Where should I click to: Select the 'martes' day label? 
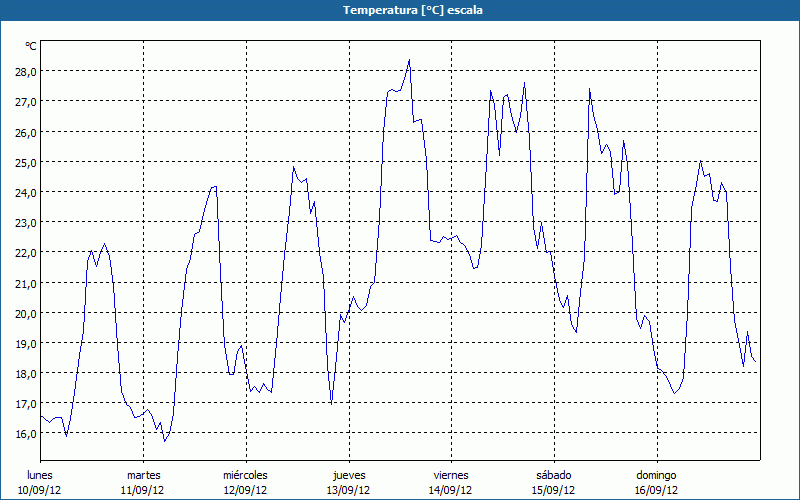click(143, 474)
